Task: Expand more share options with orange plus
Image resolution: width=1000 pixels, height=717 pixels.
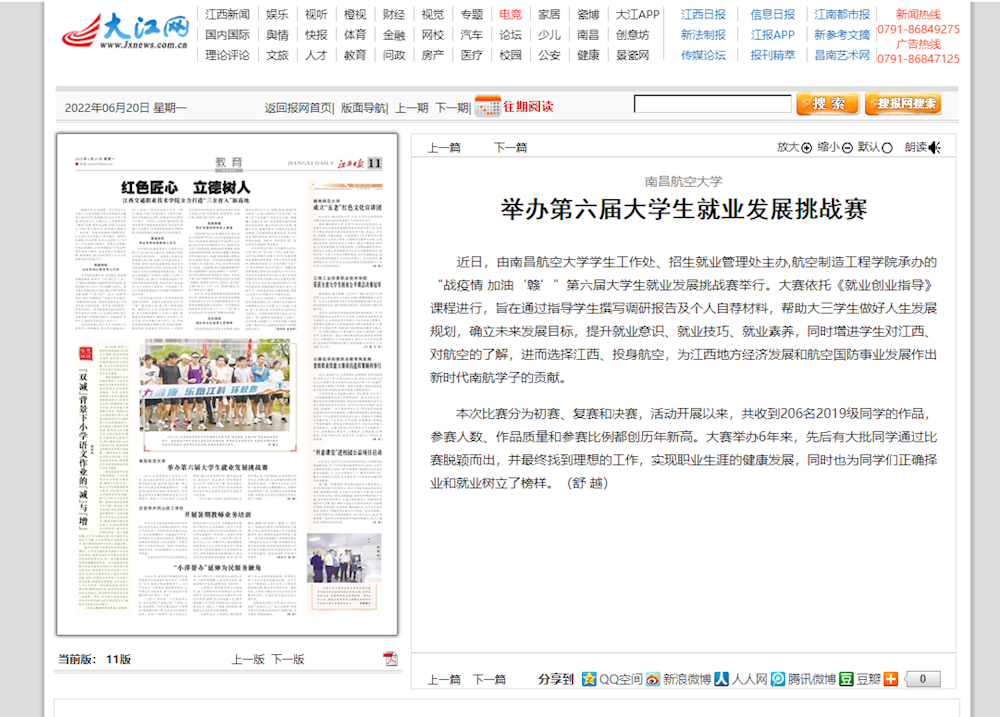Action: [891, 679]
